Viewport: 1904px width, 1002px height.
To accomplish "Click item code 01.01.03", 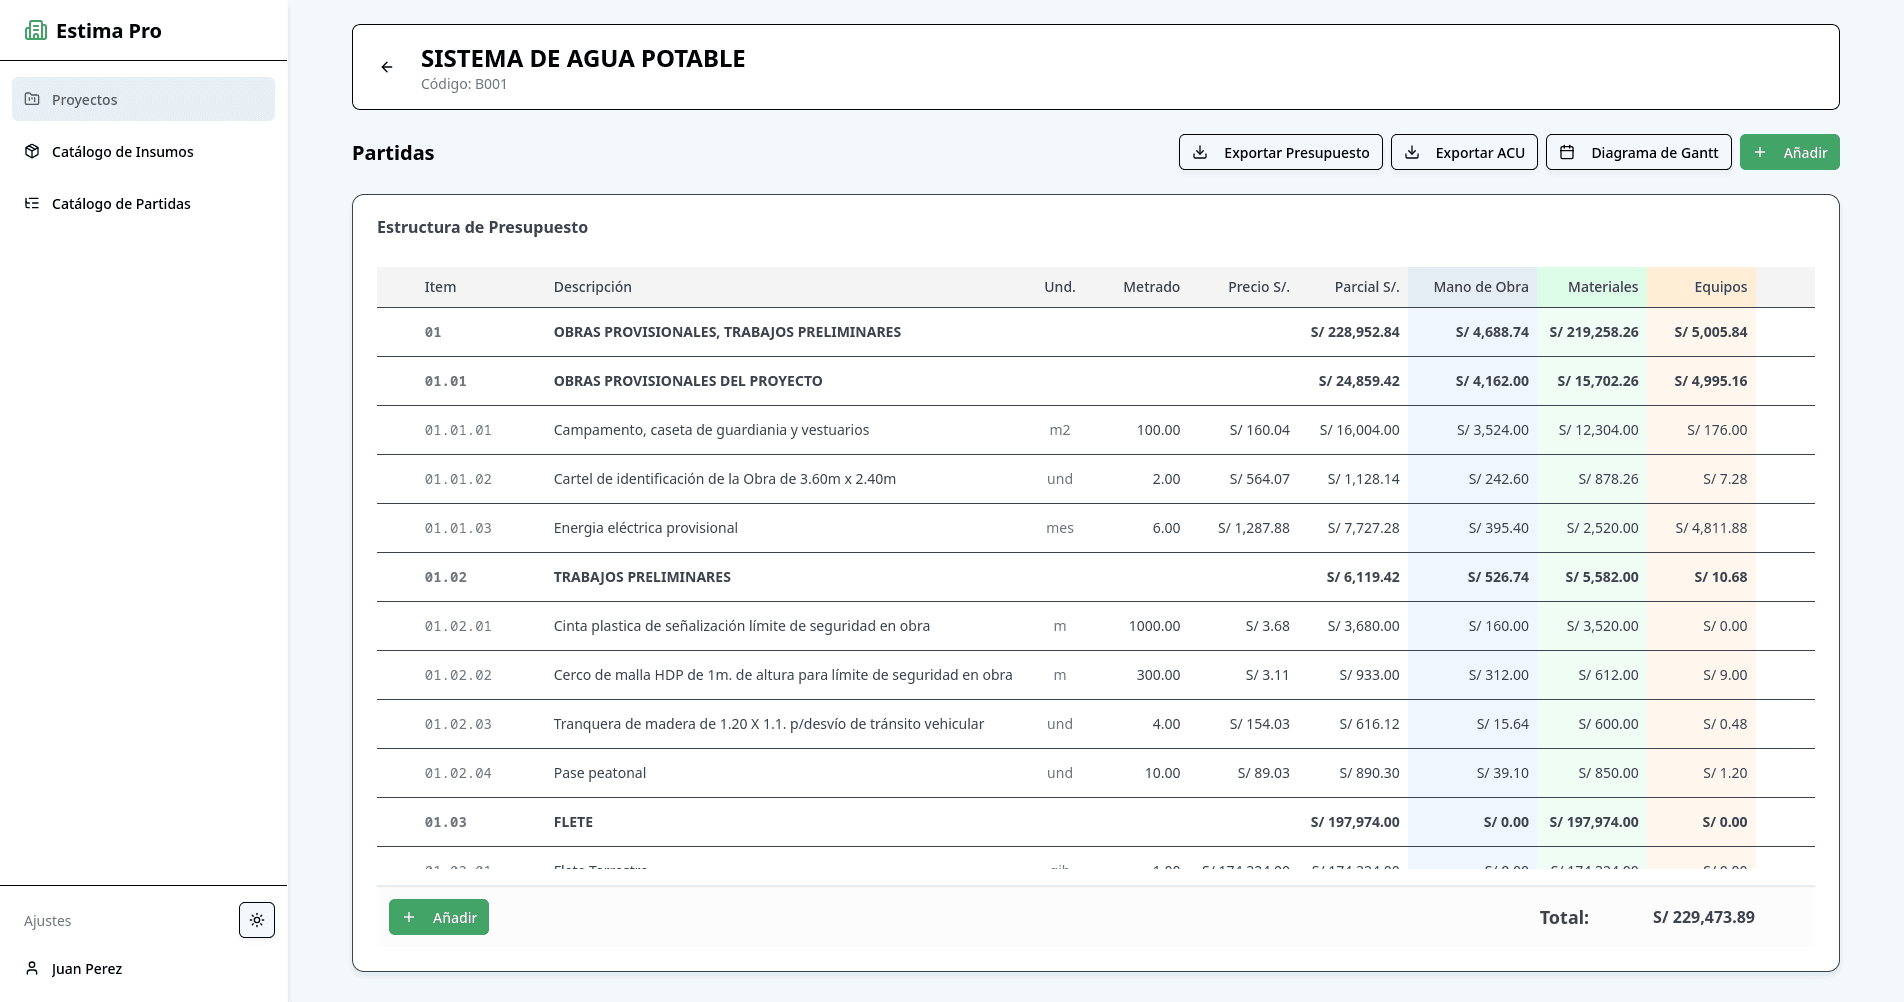I will point(458,528).
